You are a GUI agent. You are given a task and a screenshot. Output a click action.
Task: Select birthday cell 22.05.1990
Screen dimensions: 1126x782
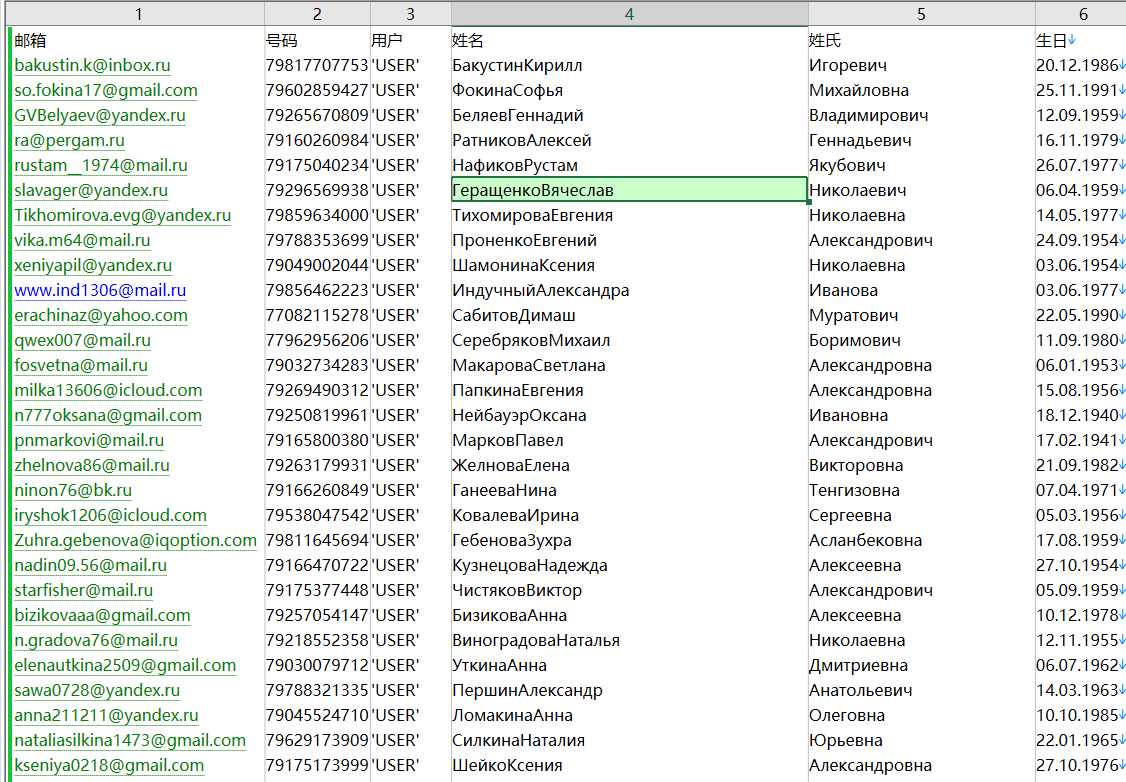tap(1080, 315)
